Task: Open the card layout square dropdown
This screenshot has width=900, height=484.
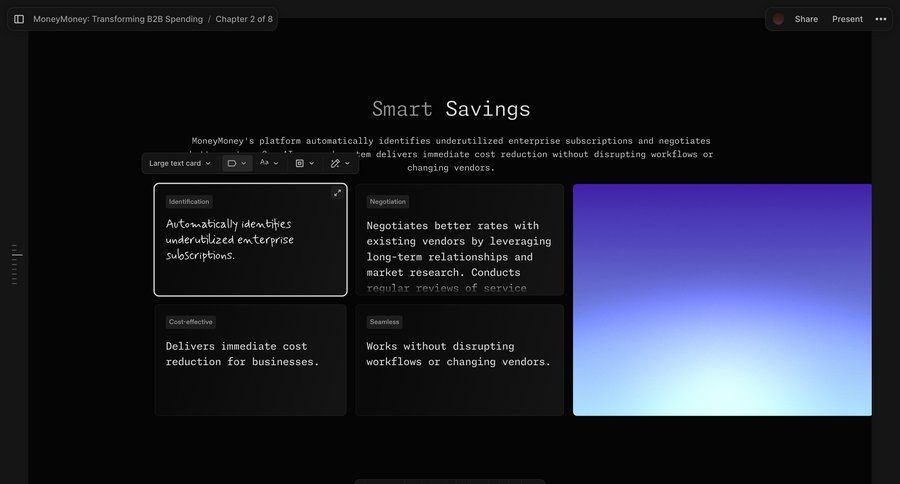Action: (x=305, y=164)
